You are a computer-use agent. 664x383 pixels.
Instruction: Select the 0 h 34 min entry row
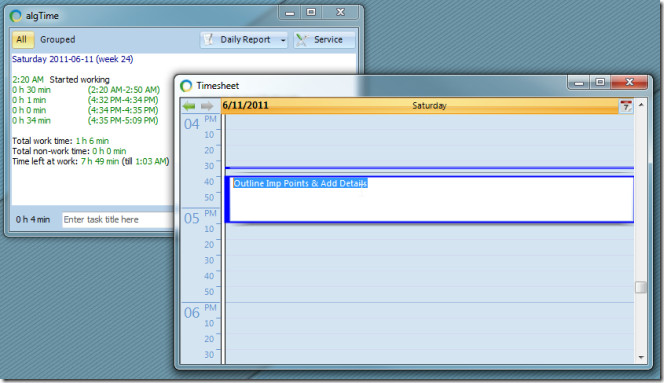point(85,120)
